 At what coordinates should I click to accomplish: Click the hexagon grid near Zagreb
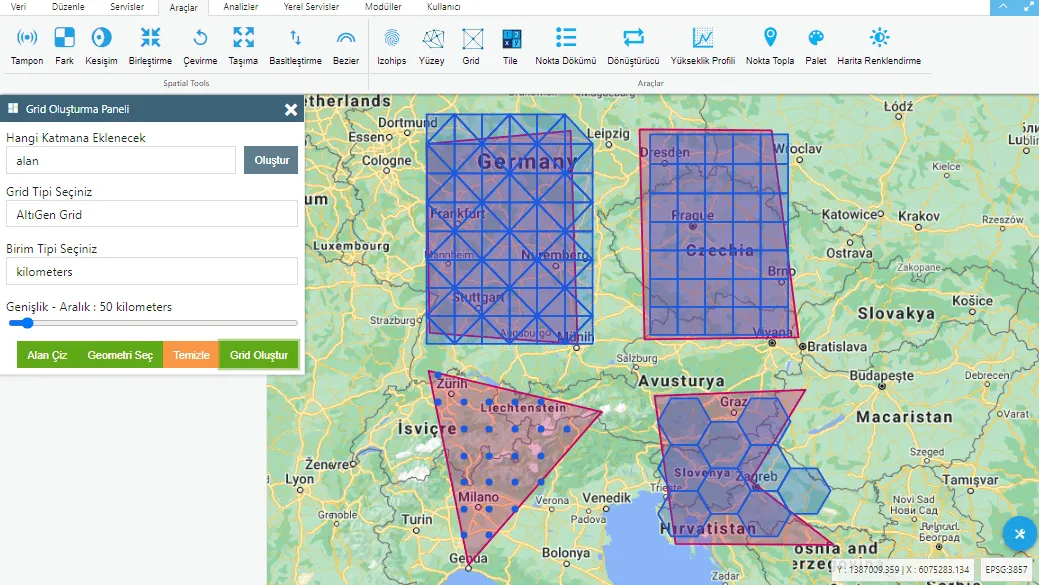point(742,467)
